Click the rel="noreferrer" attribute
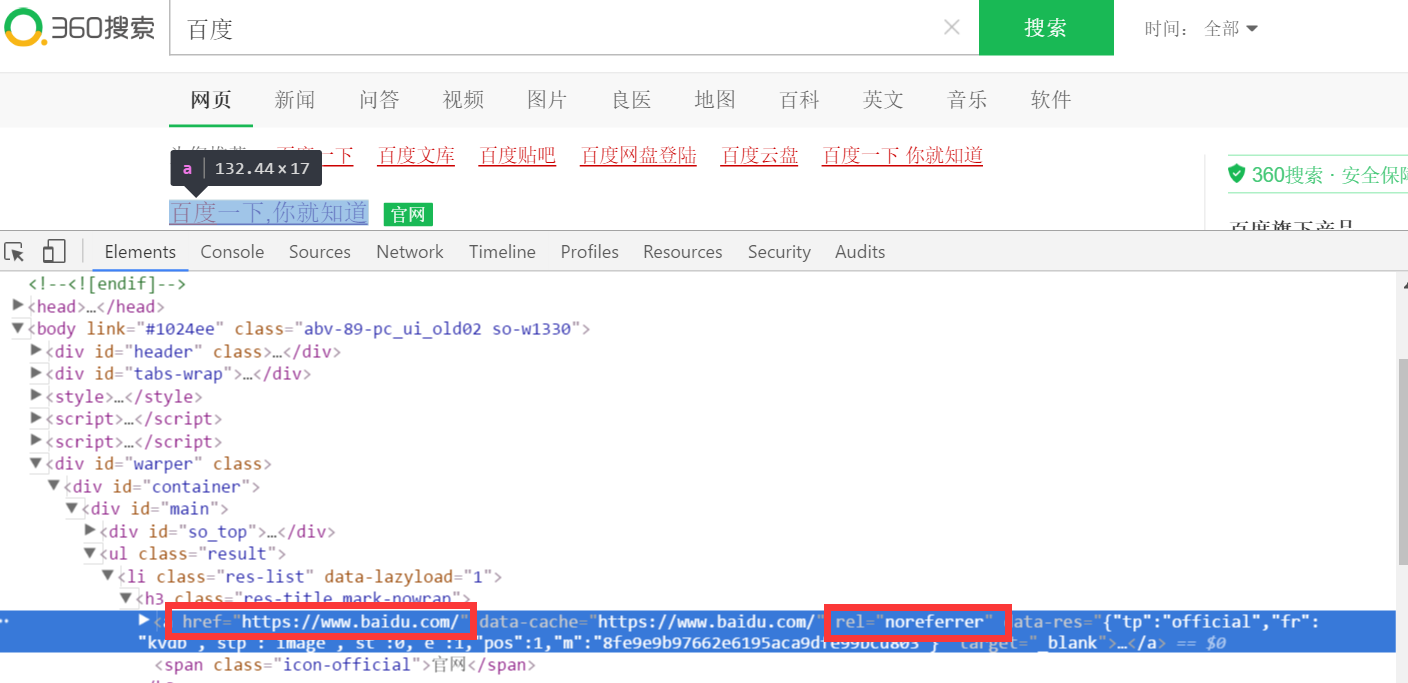1408x683 pixels. pyautogui.click(x=915, y=621)
